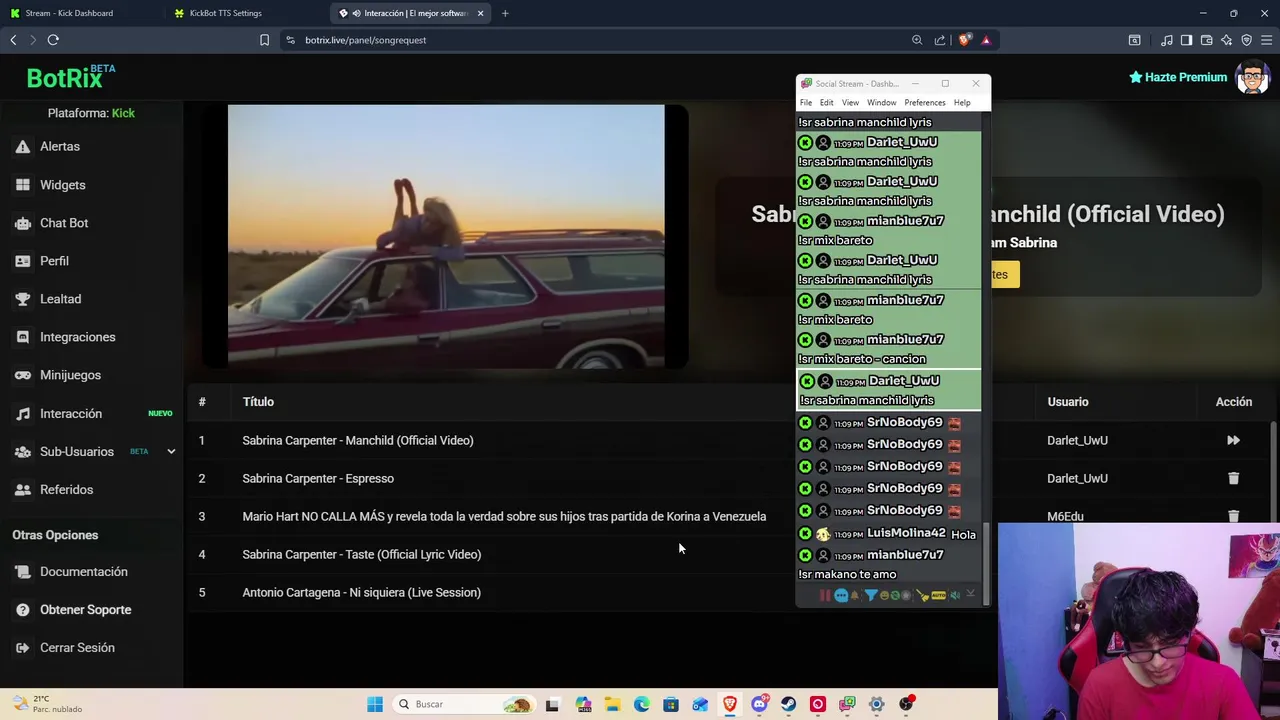Click Cerrar Sesión in the sidebar
The image size is (1280, 720).
77,648
